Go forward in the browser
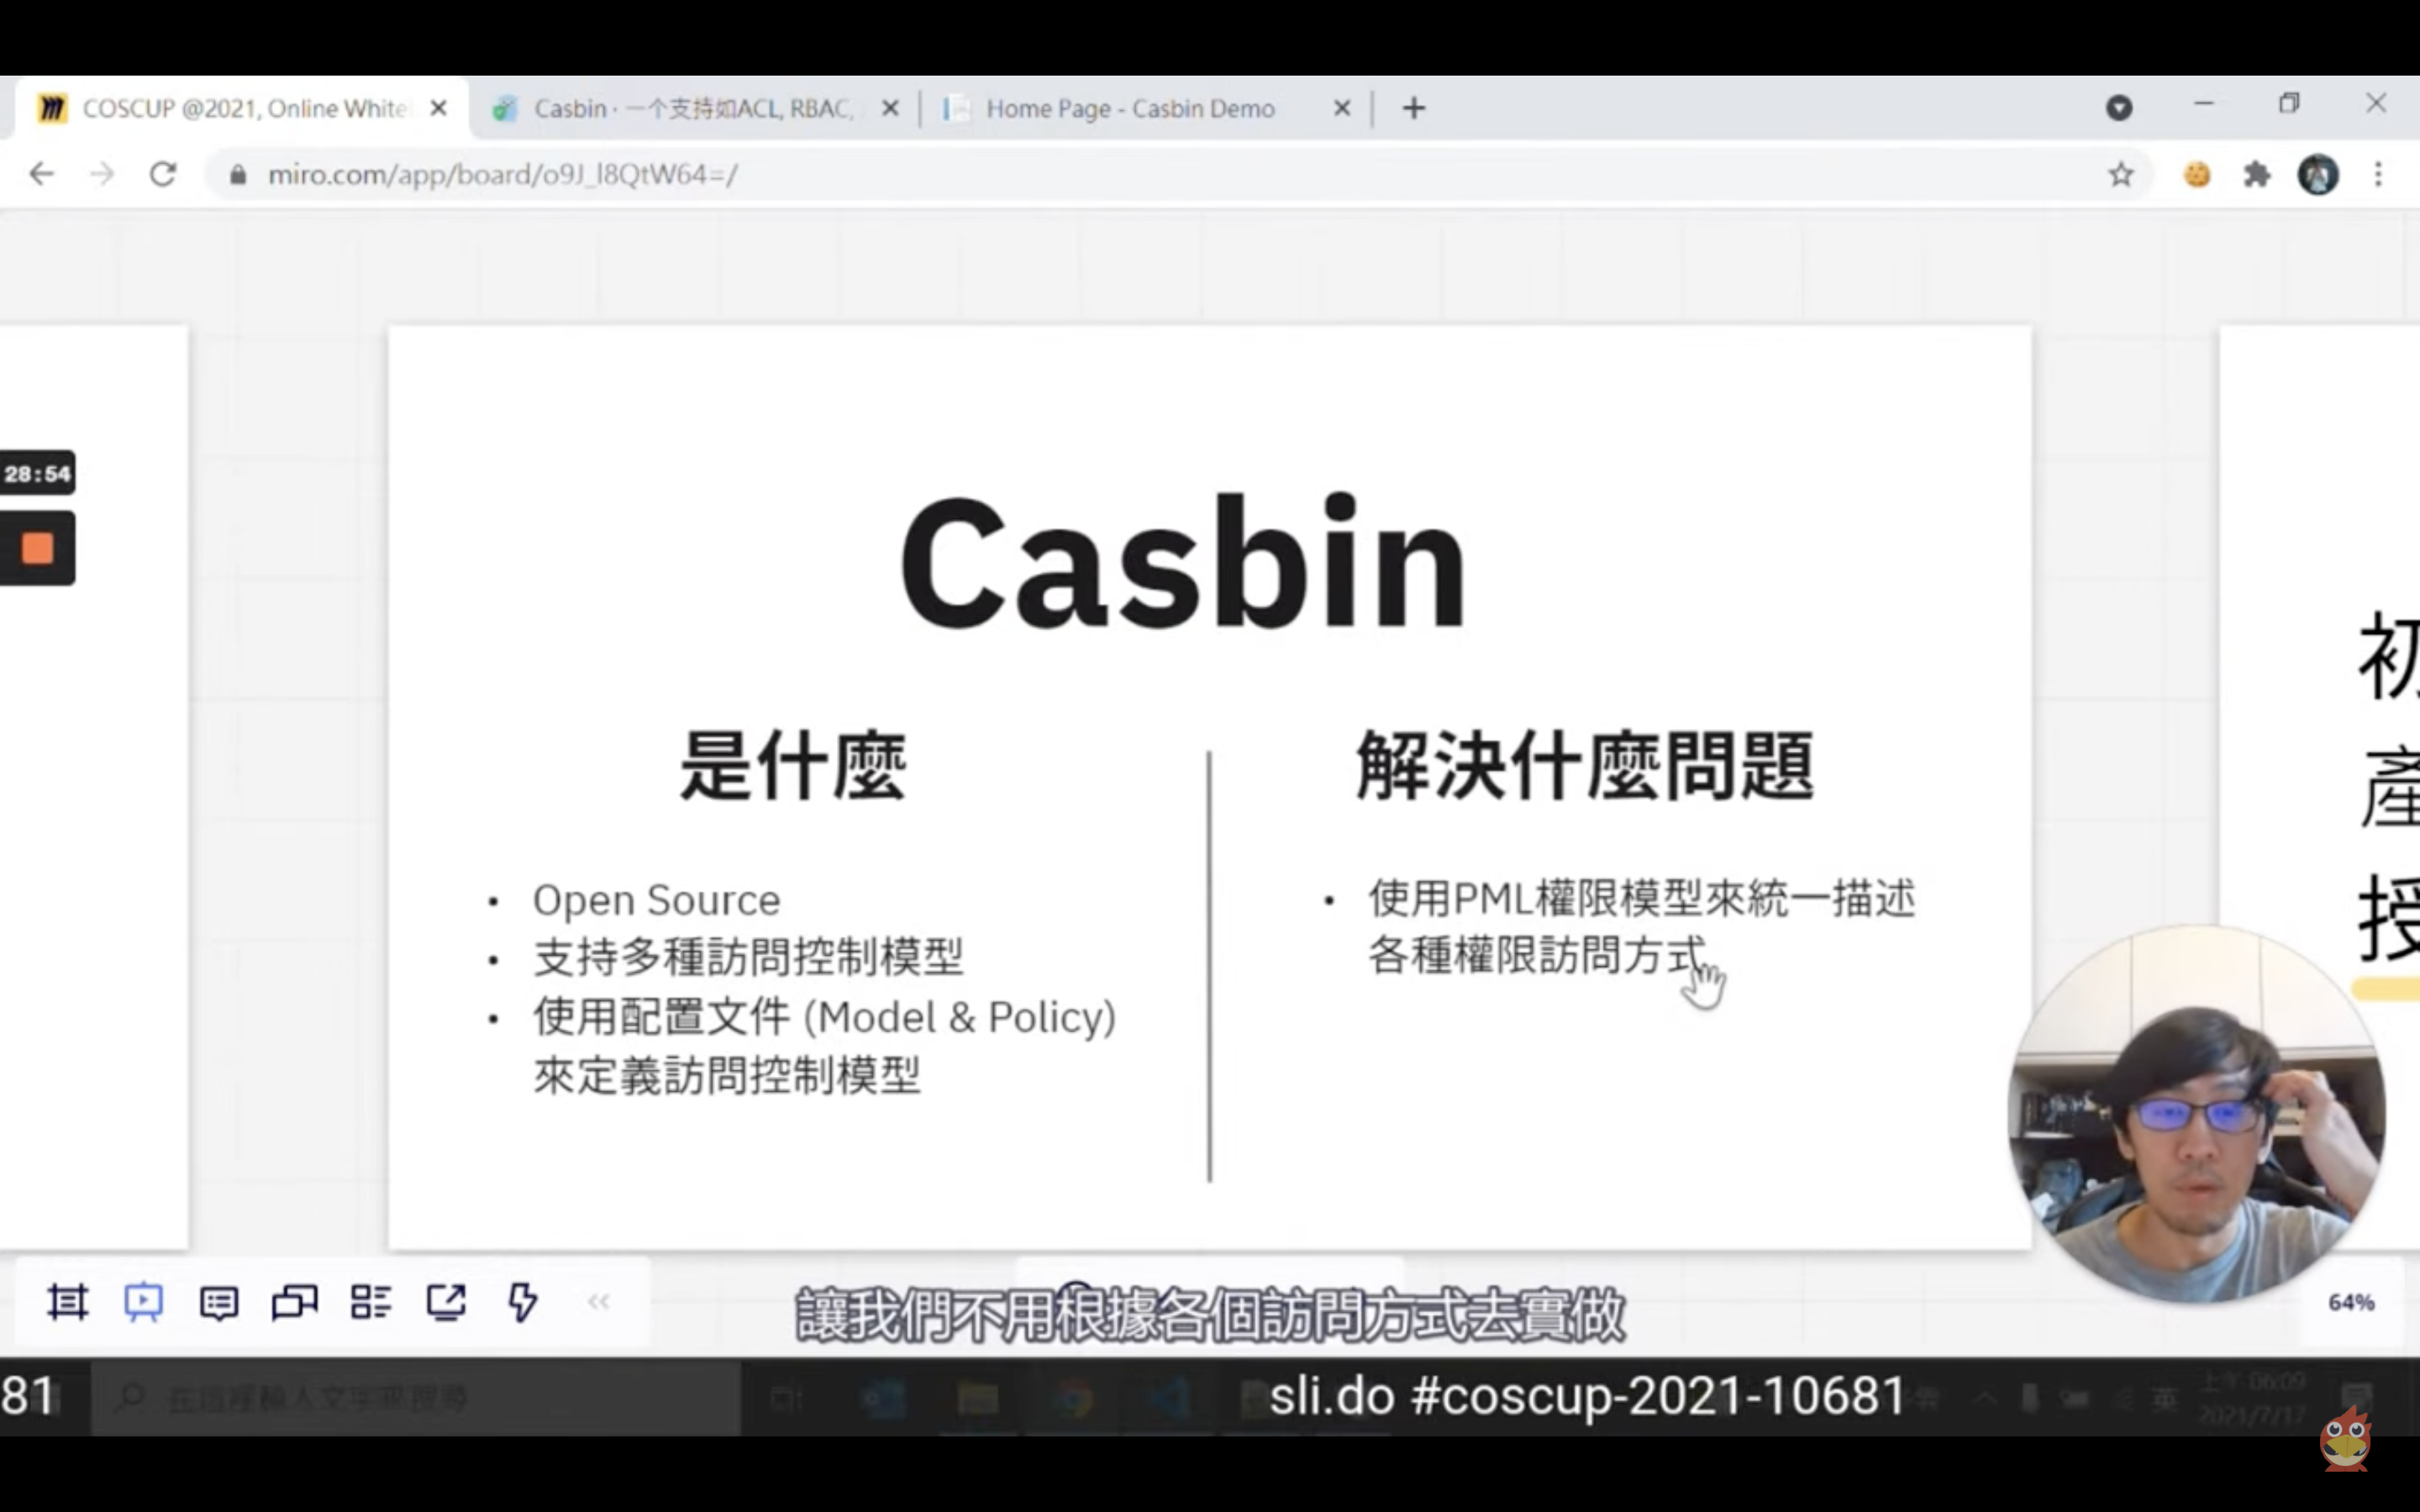This screenshot has width=2420, height=1512. tap(102, 175)
